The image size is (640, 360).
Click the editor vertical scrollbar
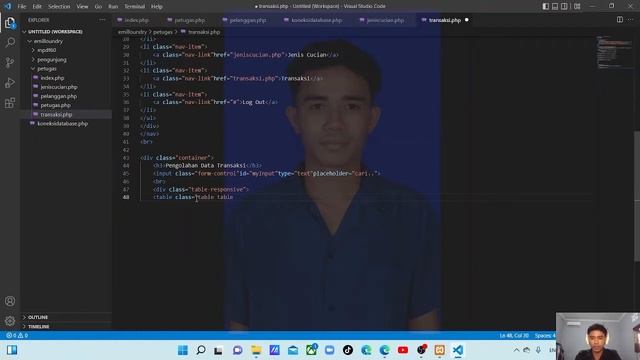click(637, 196)
